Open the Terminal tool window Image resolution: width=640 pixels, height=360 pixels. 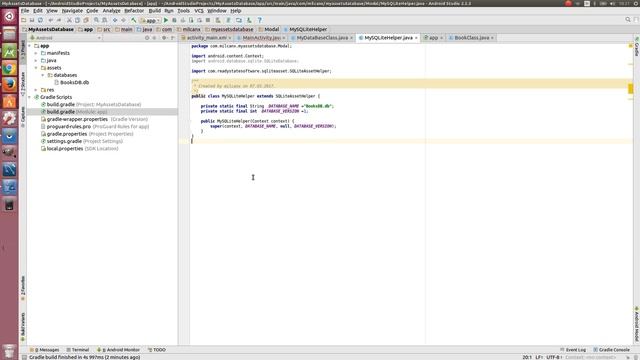(x=78, y=350)
